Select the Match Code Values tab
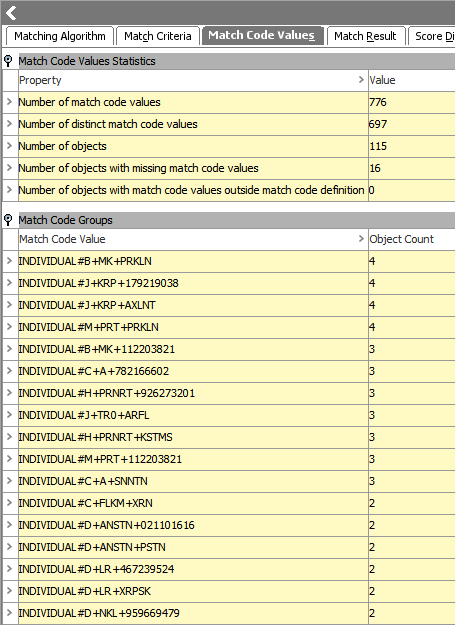Viewport: 455px width, 625px height. pos(262,35)
